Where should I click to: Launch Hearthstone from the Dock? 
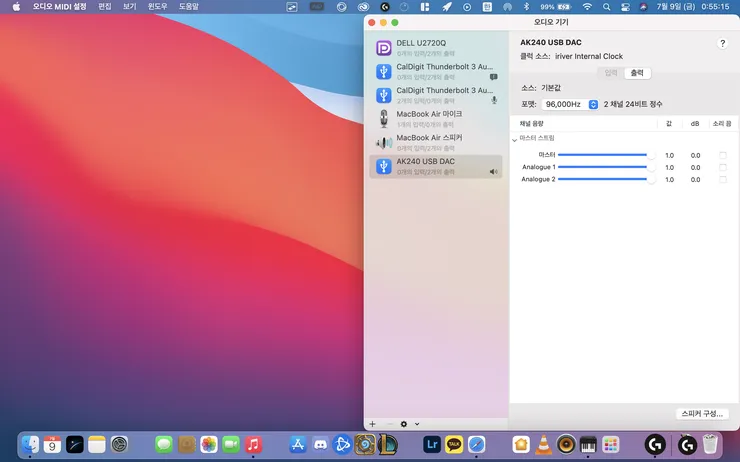coord(365,444)
